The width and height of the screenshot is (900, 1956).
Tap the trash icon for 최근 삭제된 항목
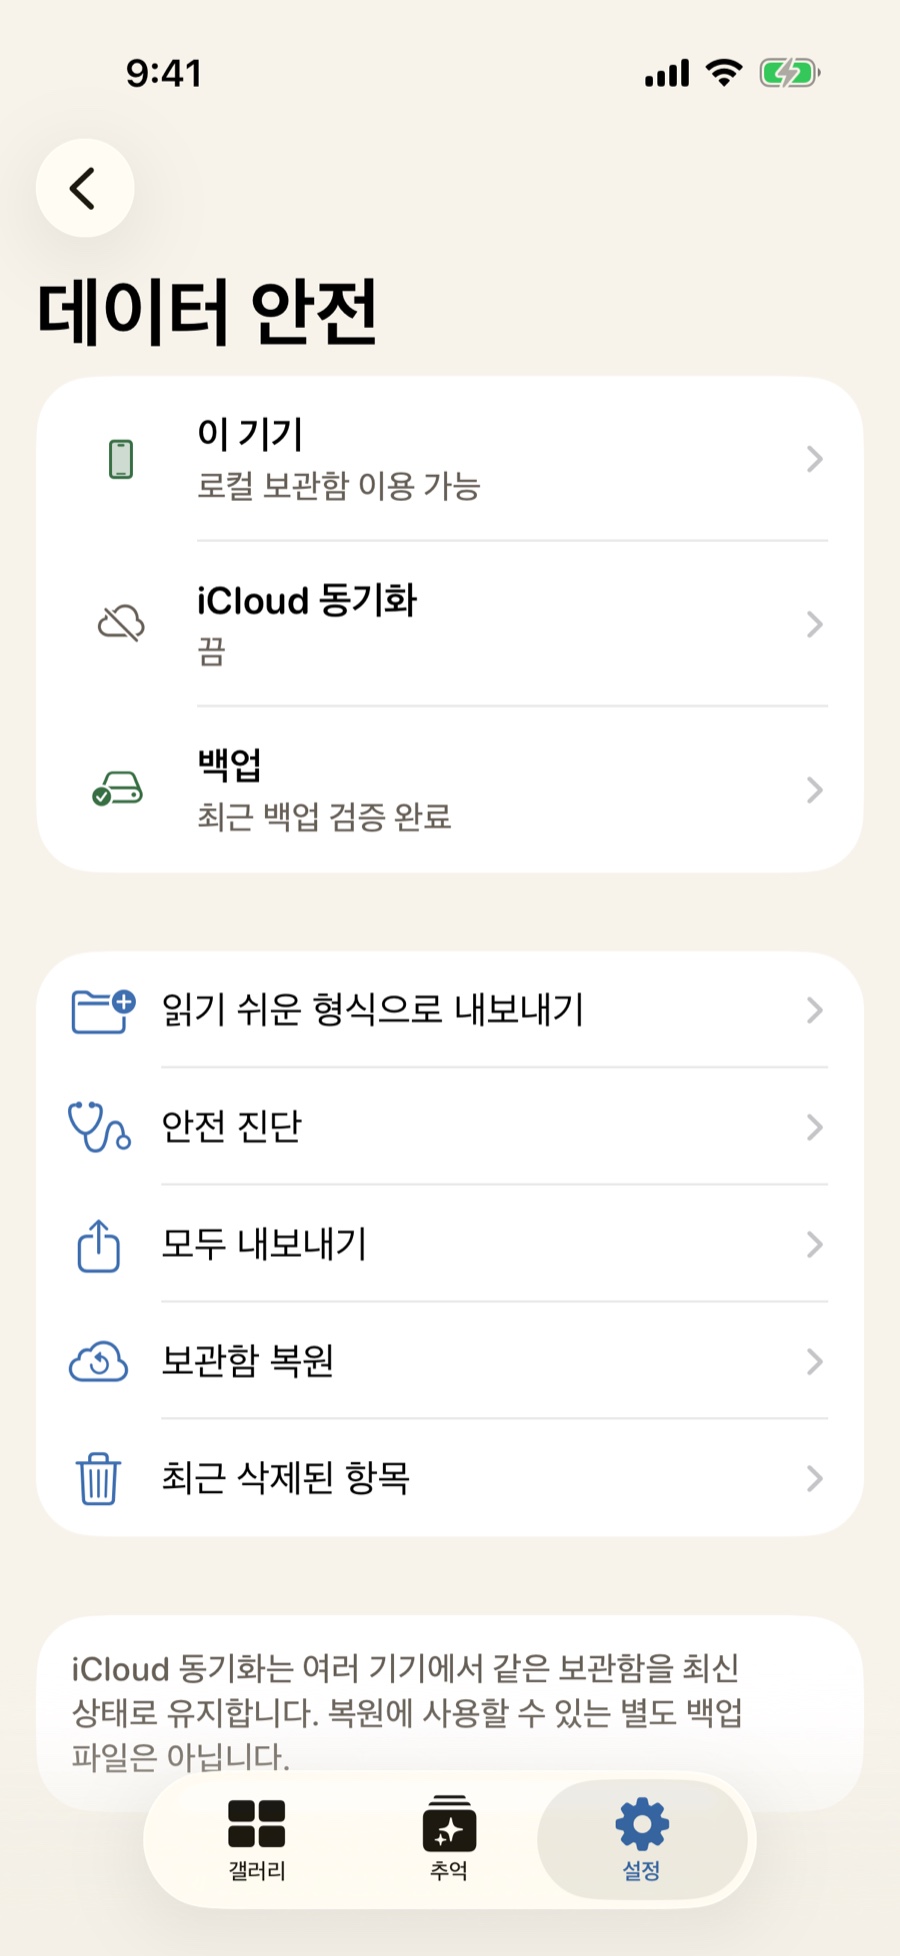(98, 1479)
